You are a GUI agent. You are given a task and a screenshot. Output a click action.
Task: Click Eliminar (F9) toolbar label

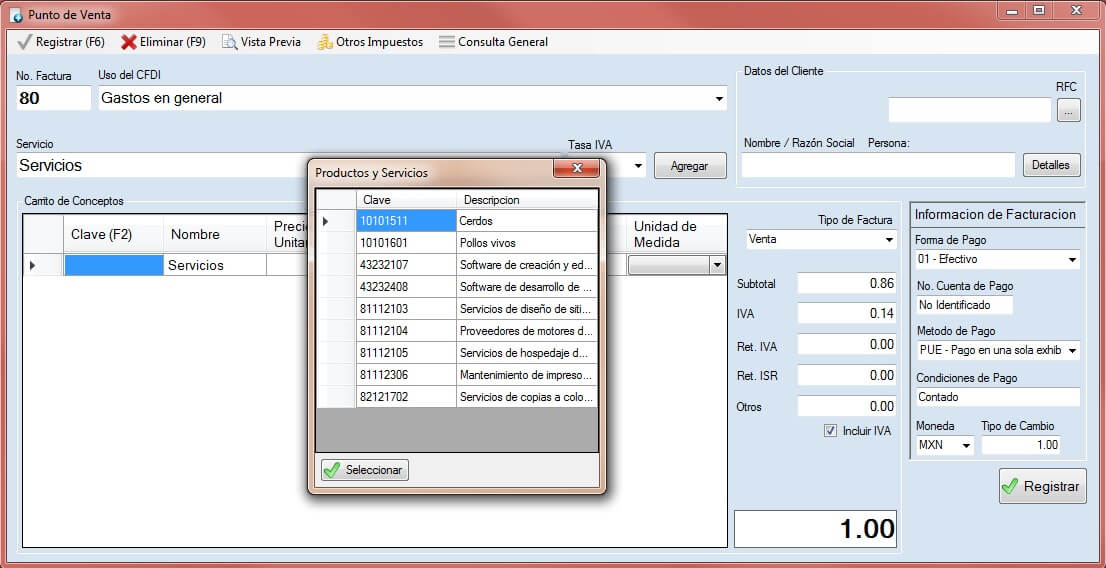(x=173, y=42)
